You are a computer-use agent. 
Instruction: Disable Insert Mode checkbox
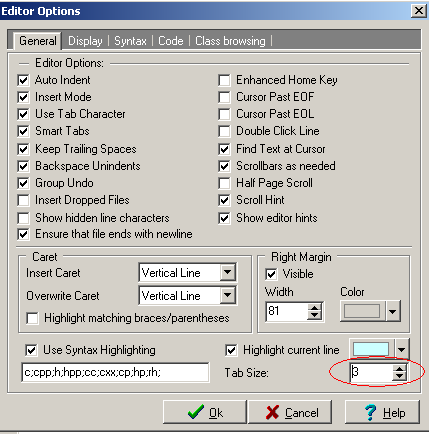tap(23, 97)
